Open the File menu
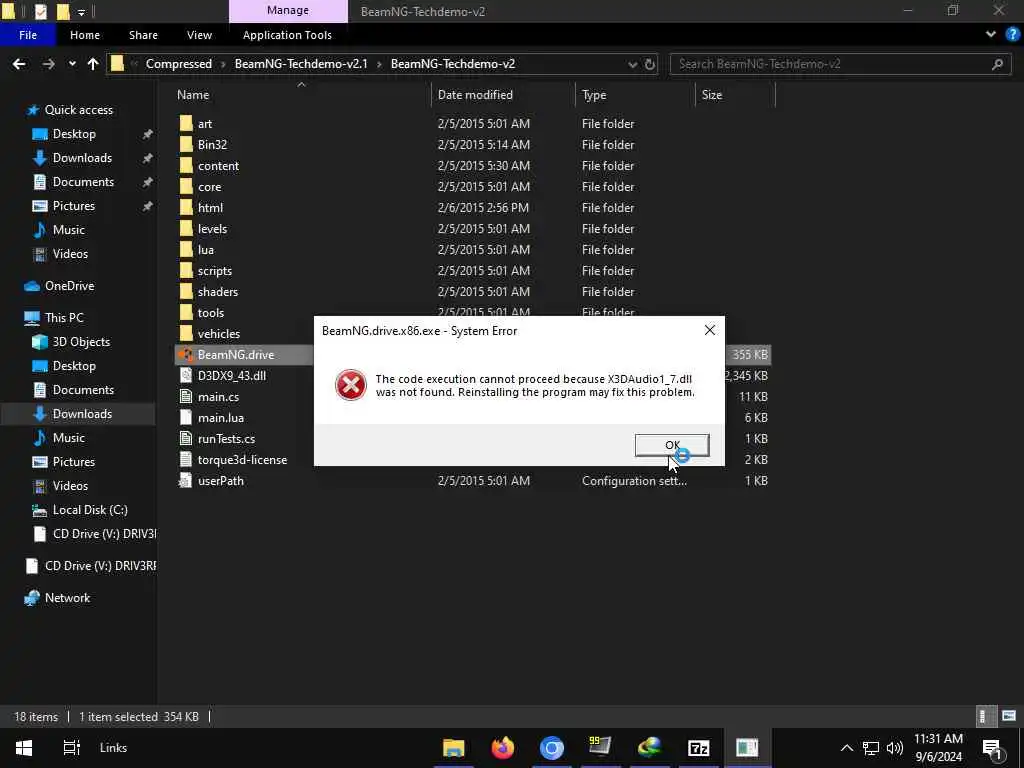This screenshot has height=768, width=1024. tap(27, 35)
